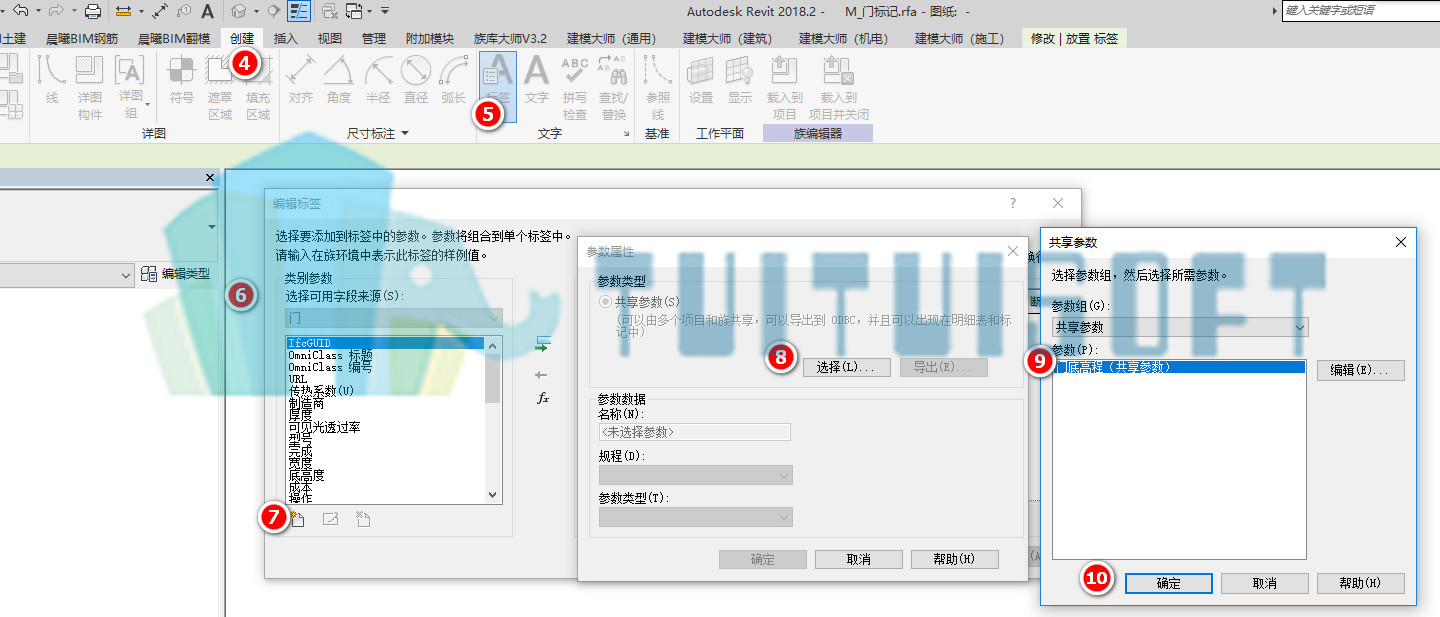This screenshot has width=1440, height=617.
Task: Select the 对齐 (Aligned) dimension tool
Action: [x=301, y=80]
